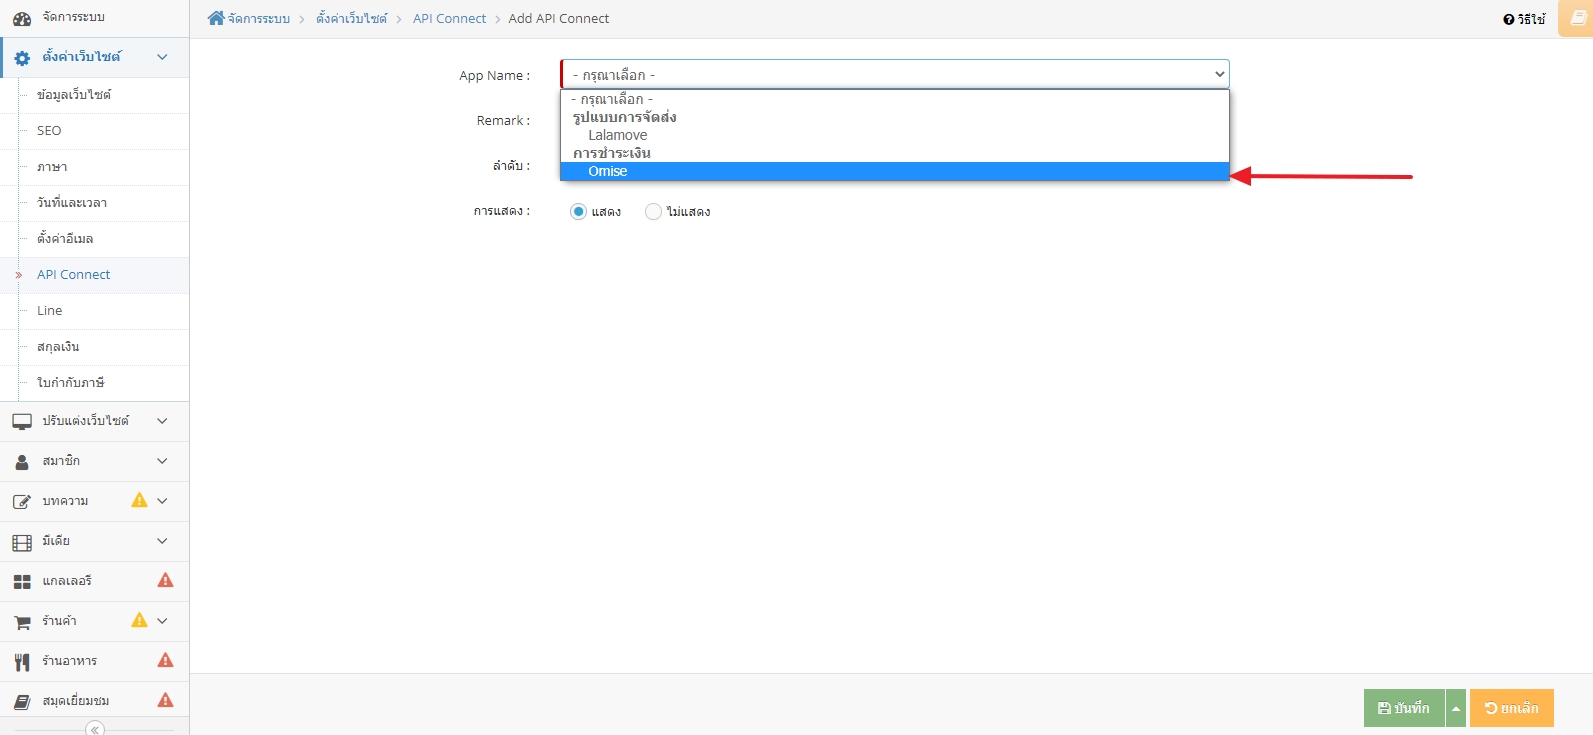Click the green บันทึก save button
The width and height of the screenshot is (1593, 735).
tap(1404, 708)
